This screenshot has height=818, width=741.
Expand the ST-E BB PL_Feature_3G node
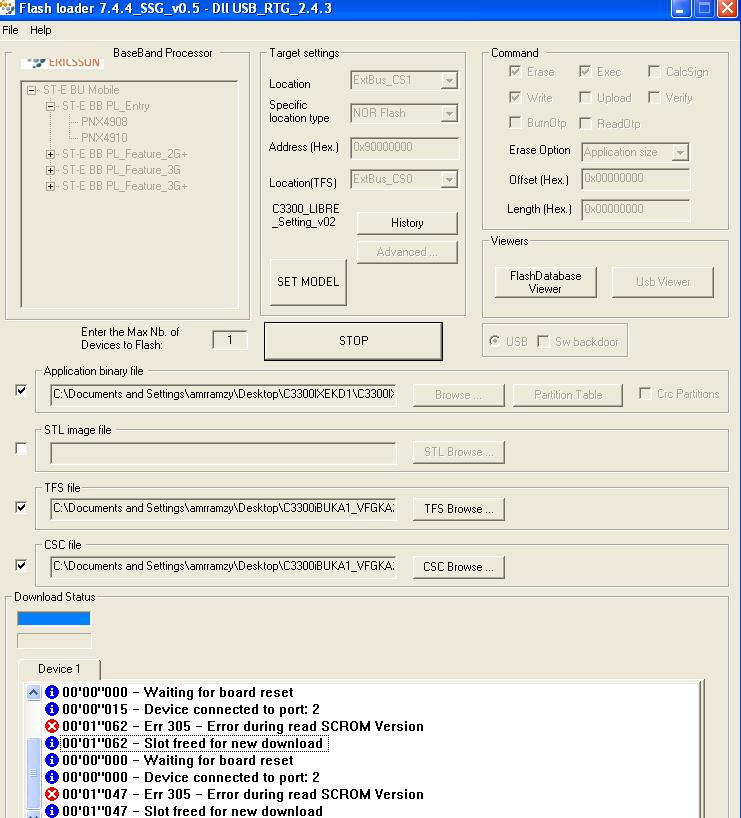click(x=51, y=170)
